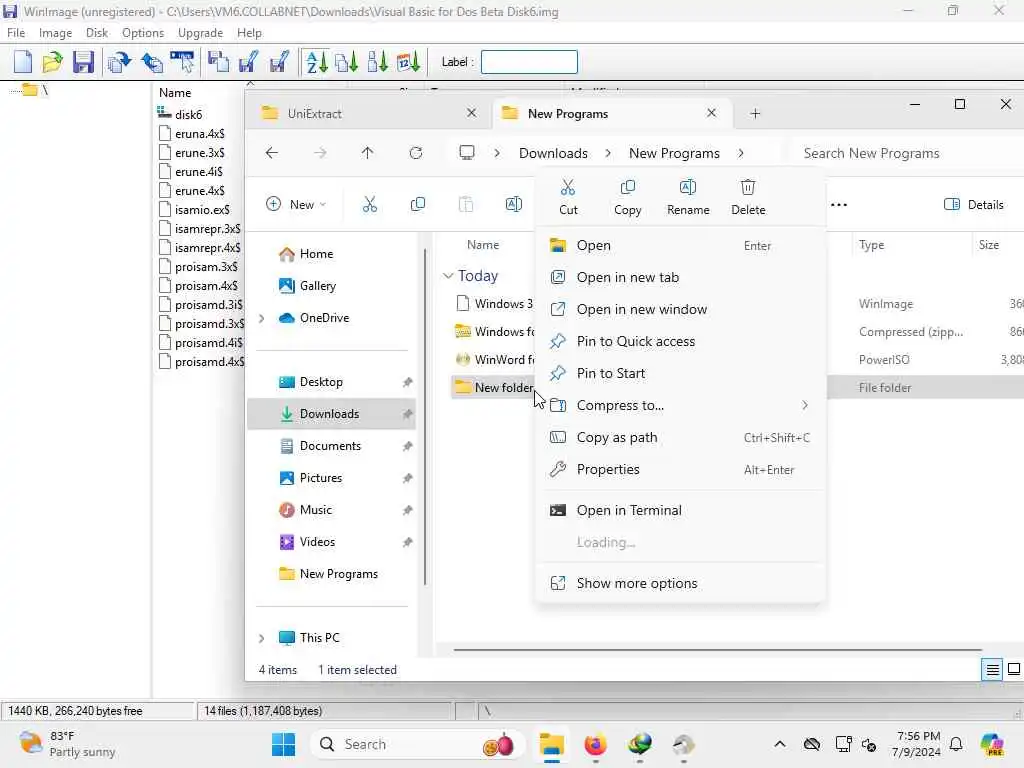Click the Delete trash icon in context menu

pyautogui.click(x=748, y=188)
